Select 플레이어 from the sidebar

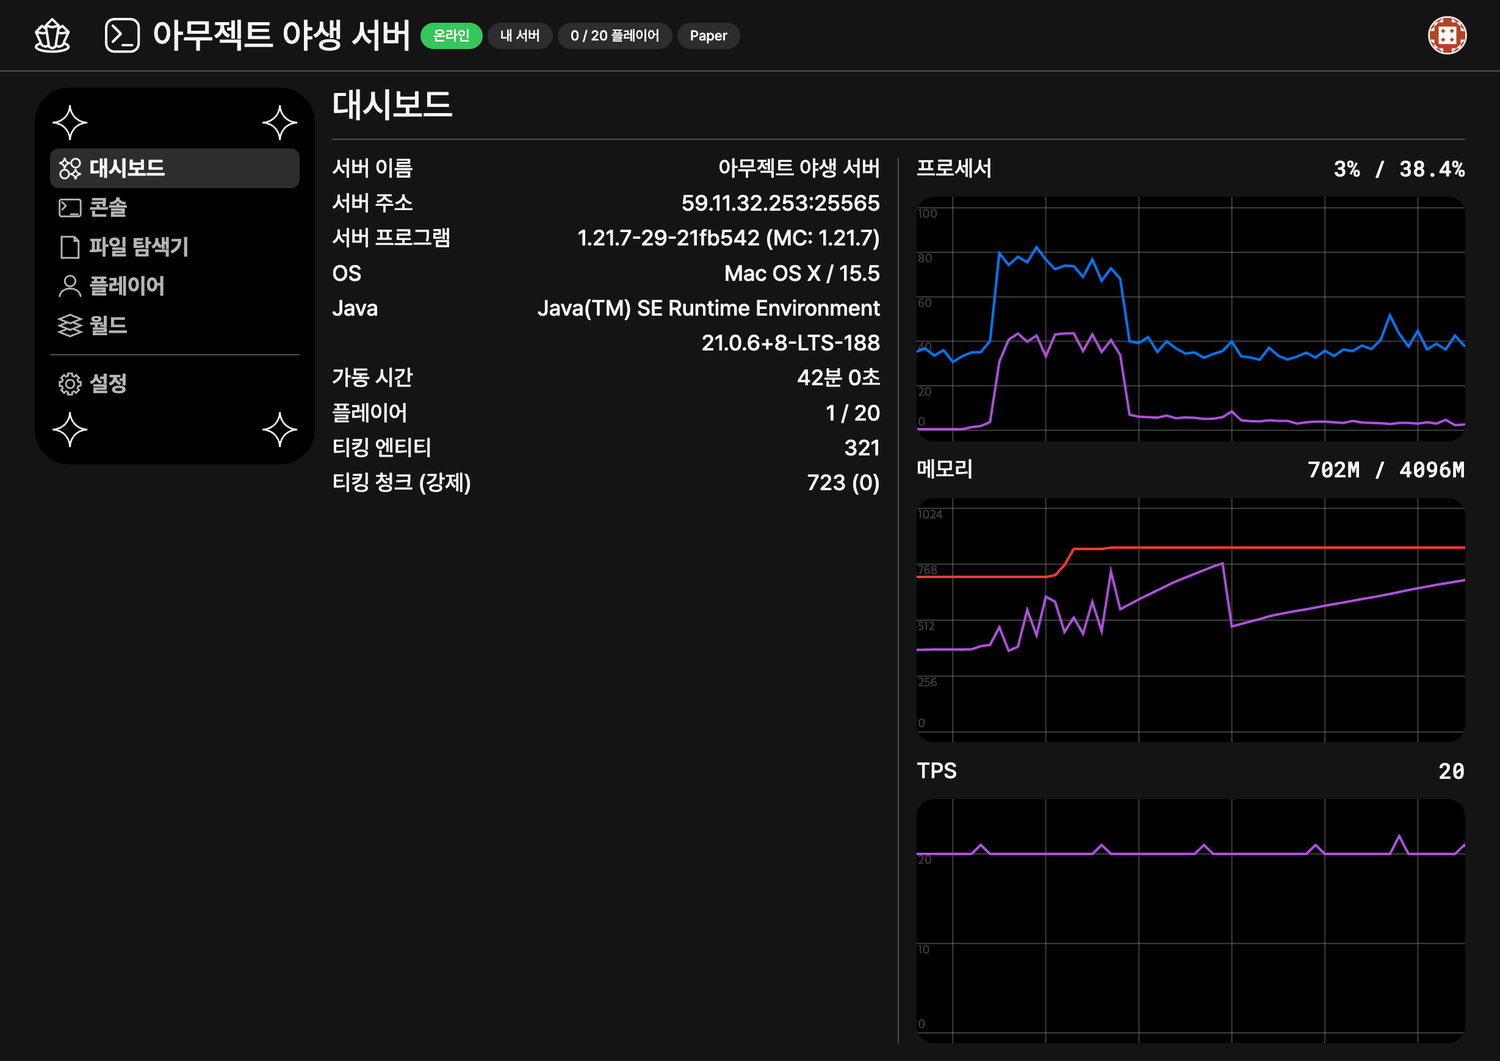126,286
